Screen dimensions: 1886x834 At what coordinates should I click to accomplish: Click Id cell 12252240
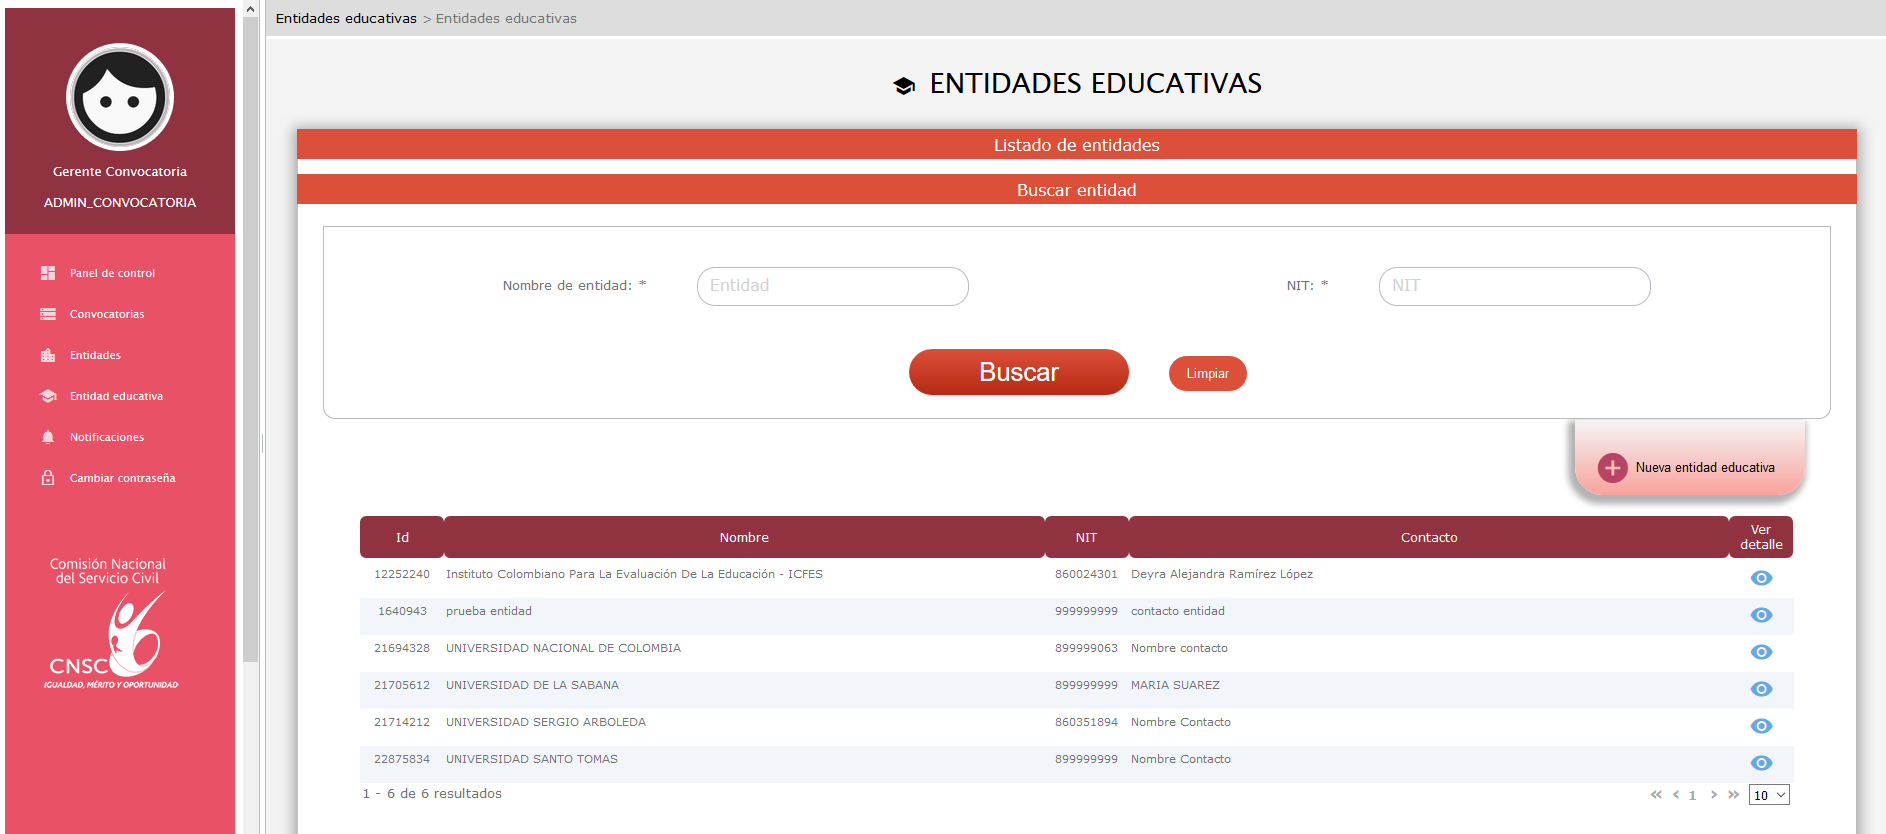pyautogui.click(x=402, y=574)
